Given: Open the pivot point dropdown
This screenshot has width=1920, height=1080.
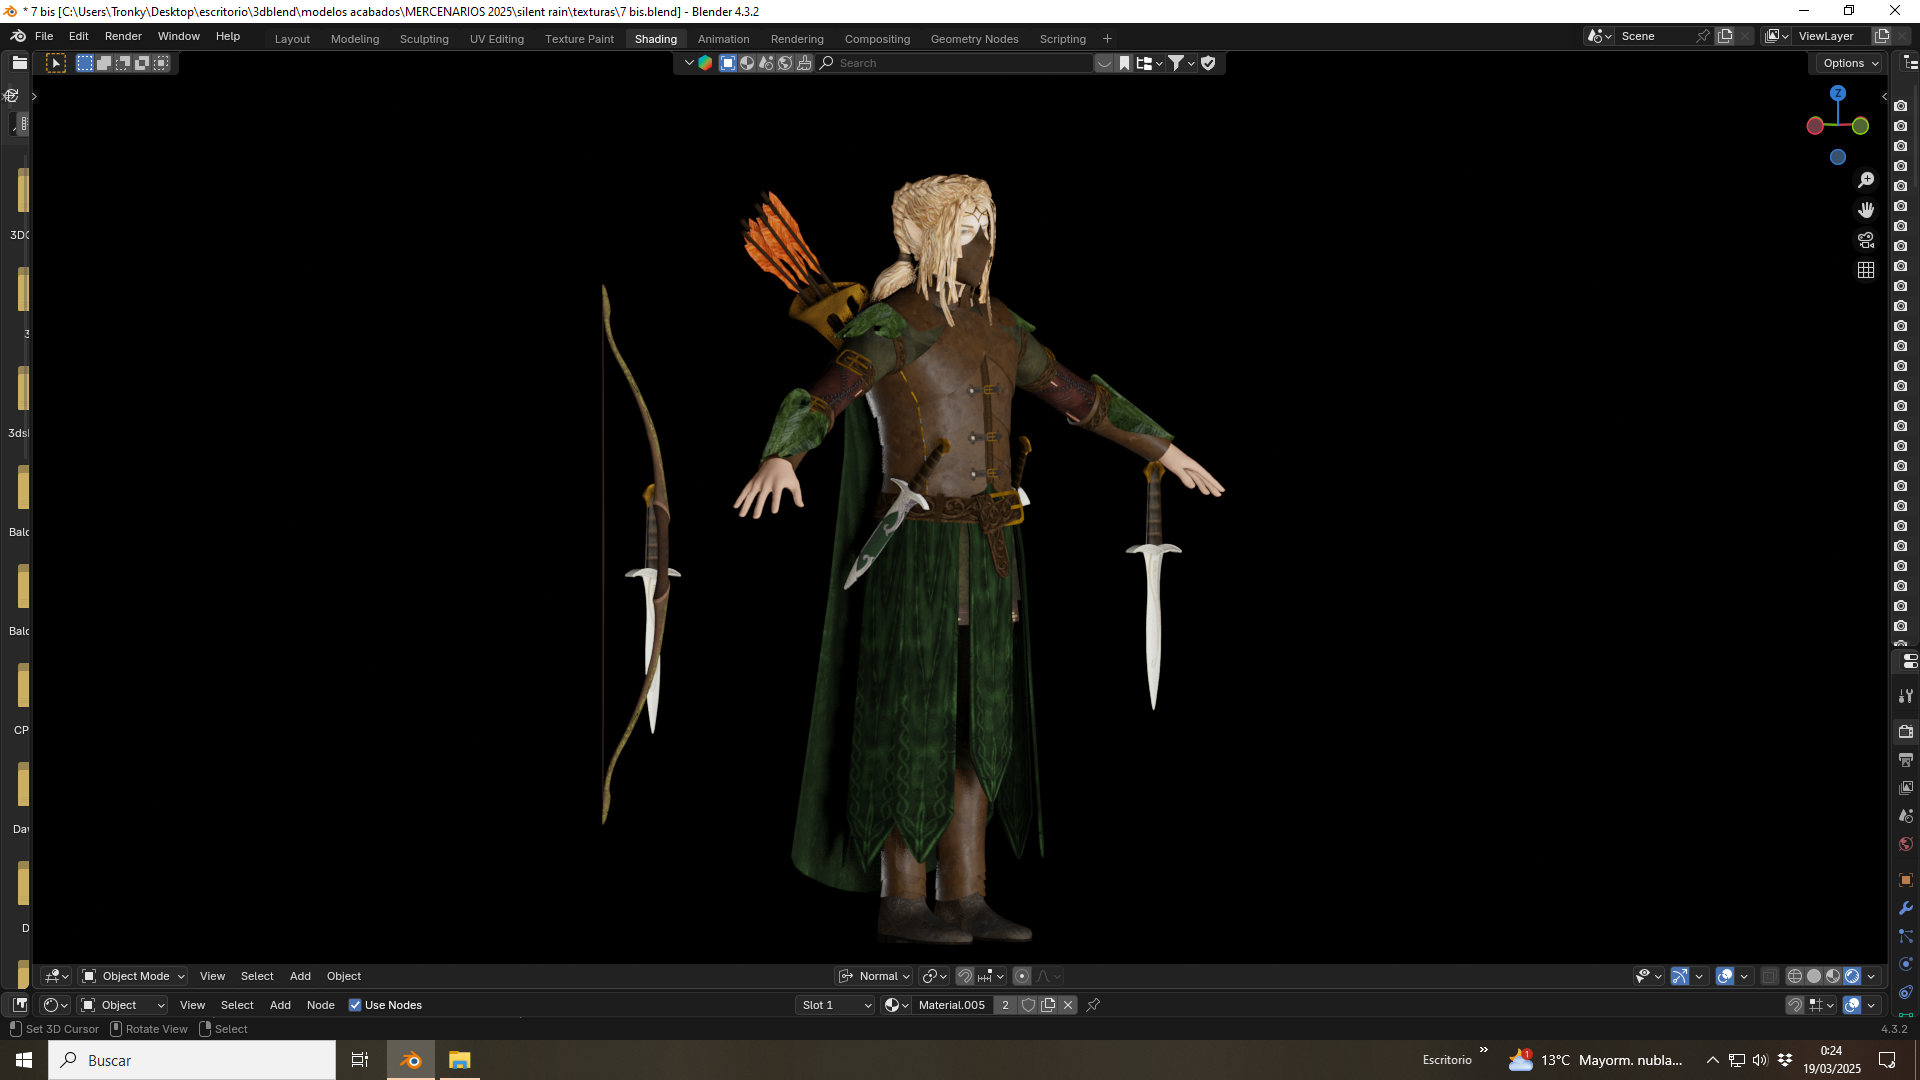Looking at the screenshot, I should [x=934, y=976].
